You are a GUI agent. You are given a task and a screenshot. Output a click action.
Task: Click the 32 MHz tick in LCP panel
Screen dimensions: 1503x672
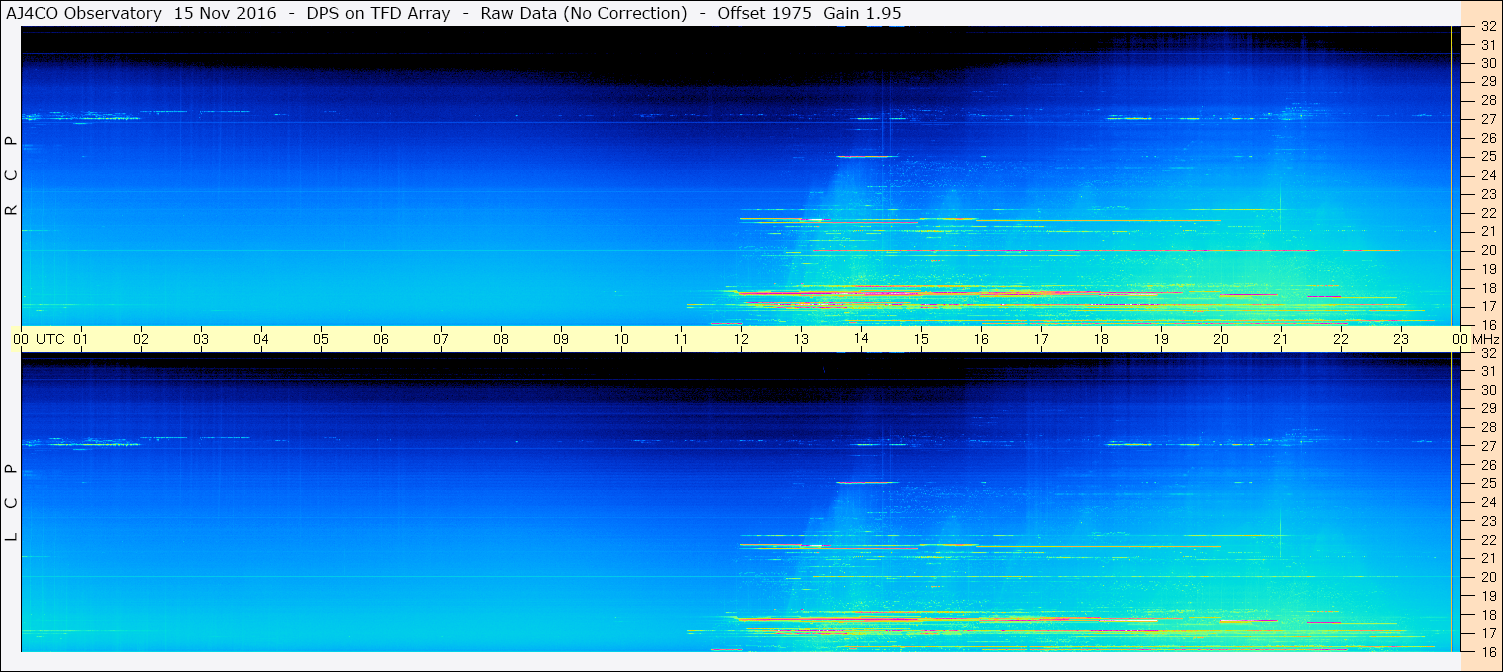1488,353
